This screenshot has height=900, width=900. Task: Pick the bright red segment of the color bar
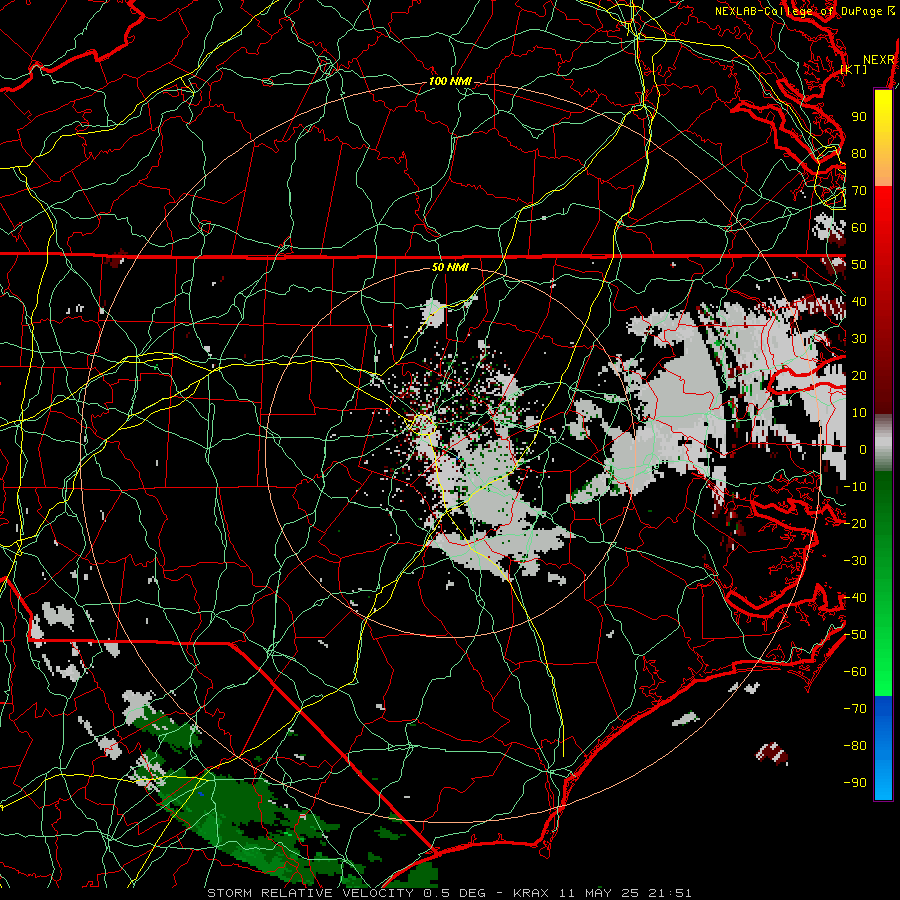click(883, 210)
